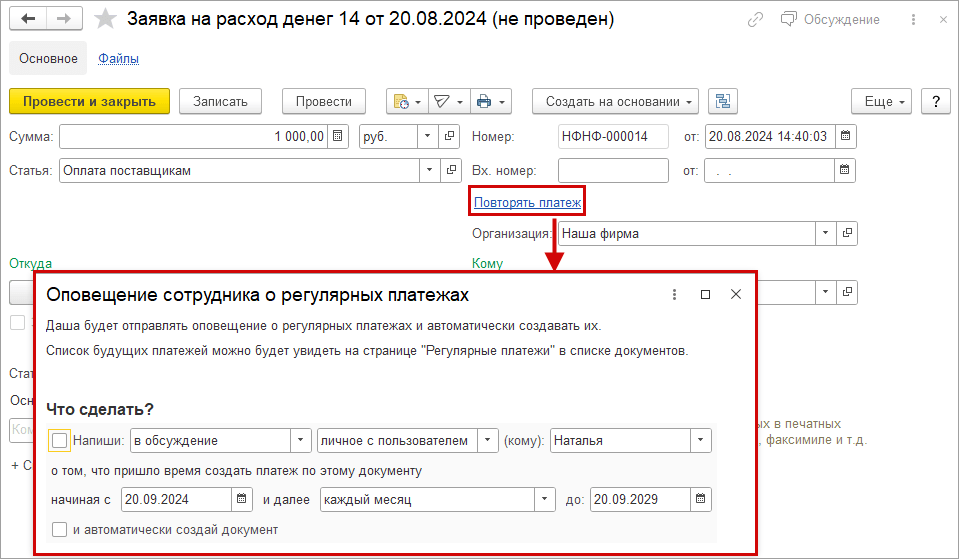Copy link to document with chain icon
Screen dimensions: 959x559
point(755,20)
